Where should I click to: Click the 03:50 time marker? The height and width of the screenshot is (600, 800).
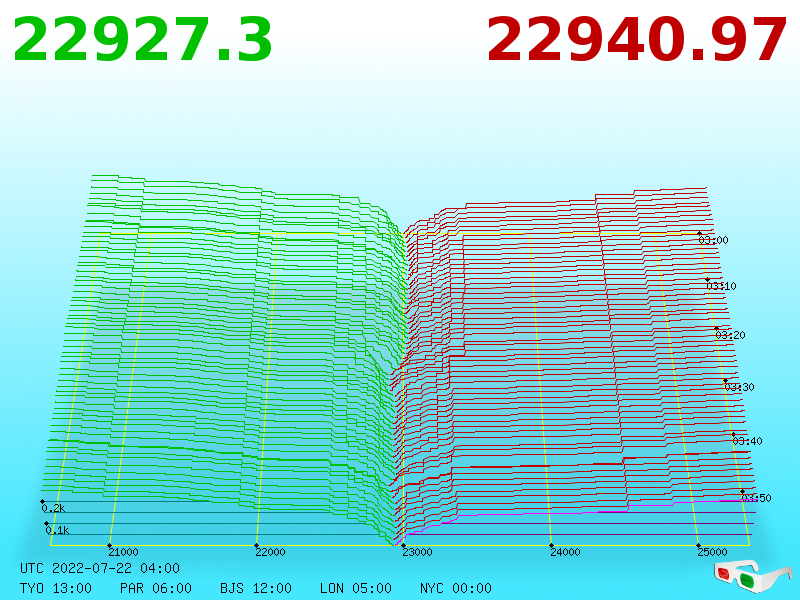point(756,498)
